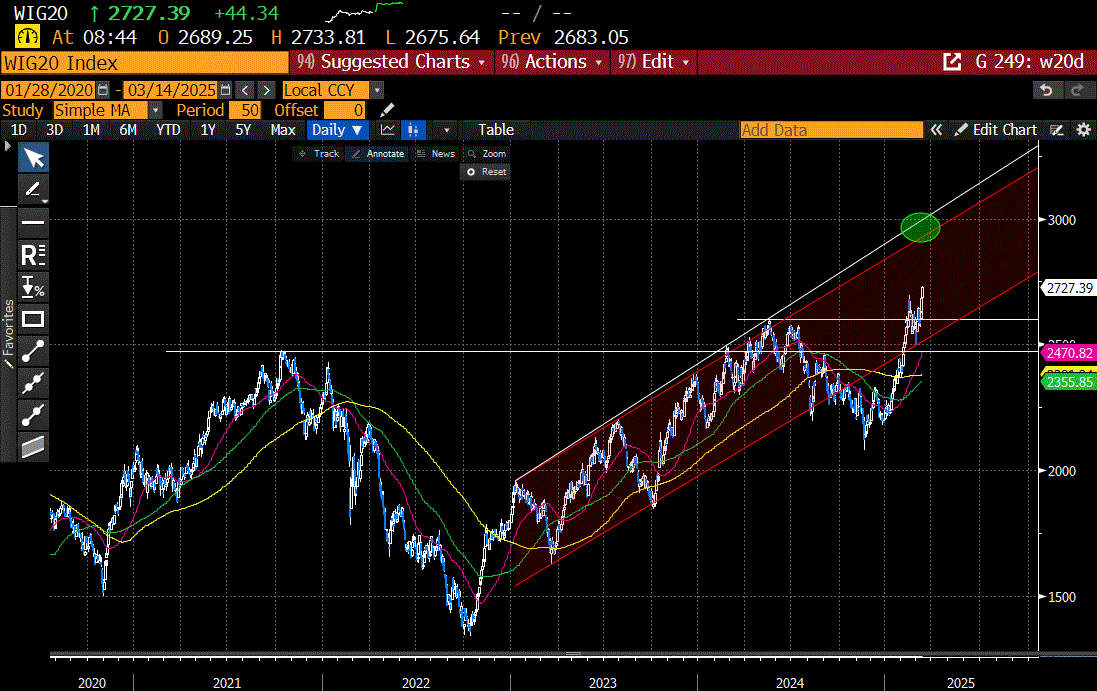The height and width of the screenshot is (691, 1097).
Task: Shift date range forward
Action: click(x=266, y=90)
